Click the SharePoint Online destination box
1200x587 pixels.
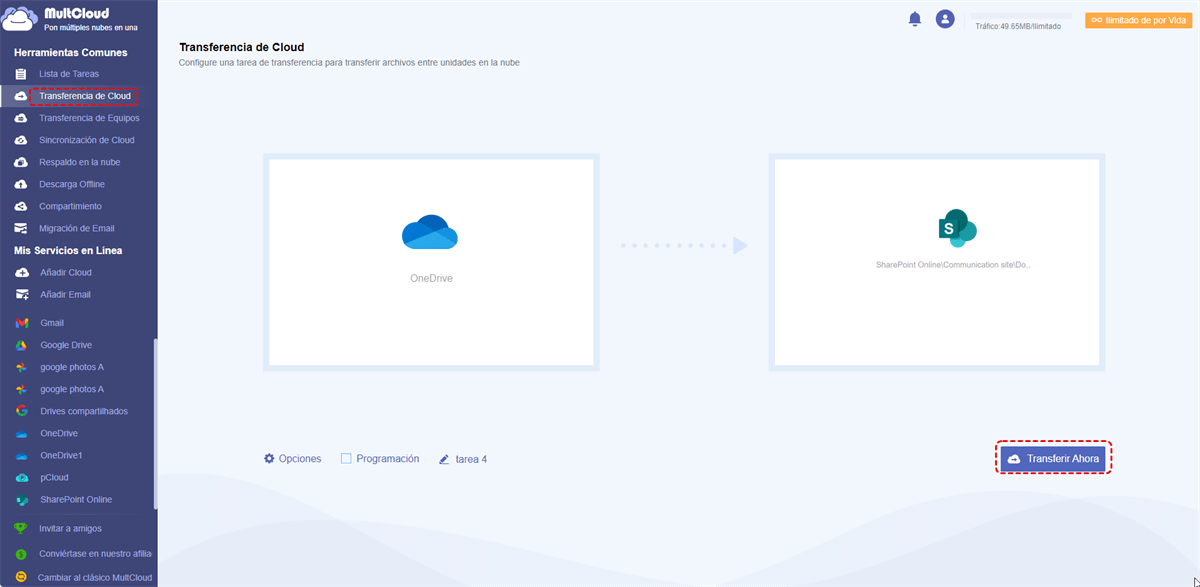pos(937,263)
